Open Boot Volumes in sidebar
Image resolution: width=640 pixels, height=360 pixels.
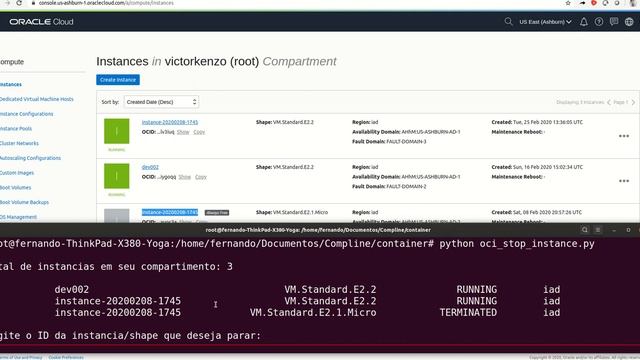16,187
